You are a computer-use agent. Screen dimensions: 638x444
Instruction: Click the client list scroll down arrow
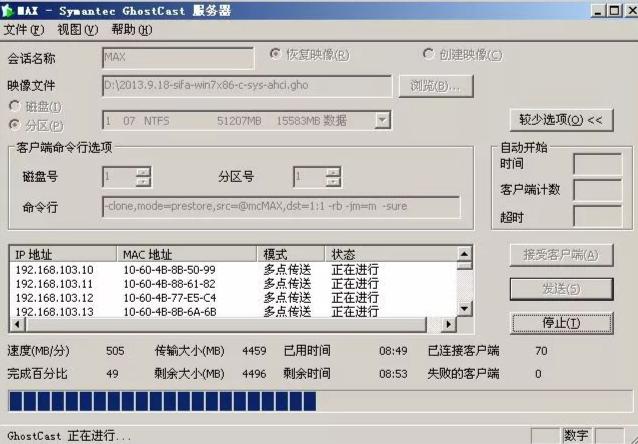click(x=464, y=309)
